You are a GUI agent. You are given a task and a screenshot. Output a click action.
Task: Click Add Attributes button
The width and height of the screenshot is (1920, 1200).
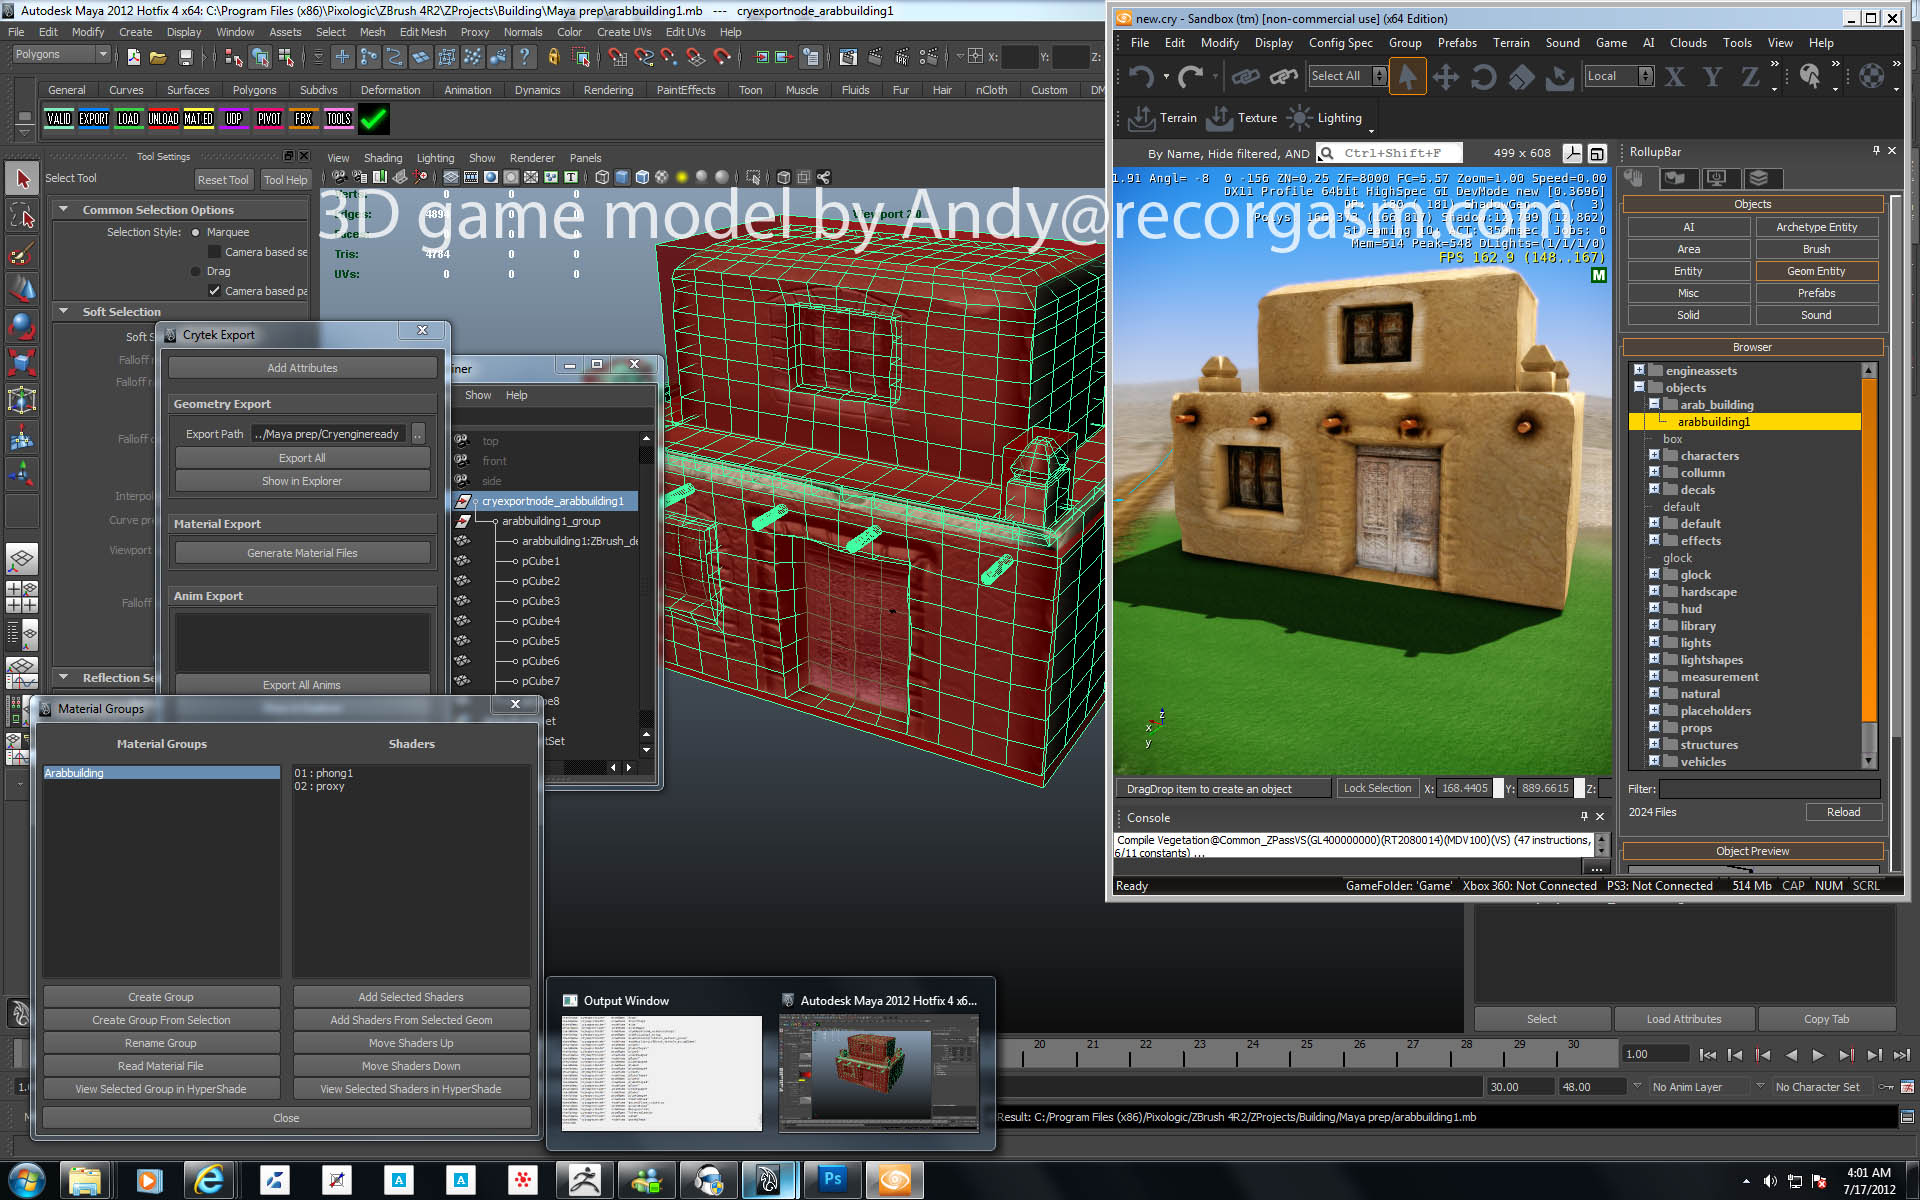302,368
